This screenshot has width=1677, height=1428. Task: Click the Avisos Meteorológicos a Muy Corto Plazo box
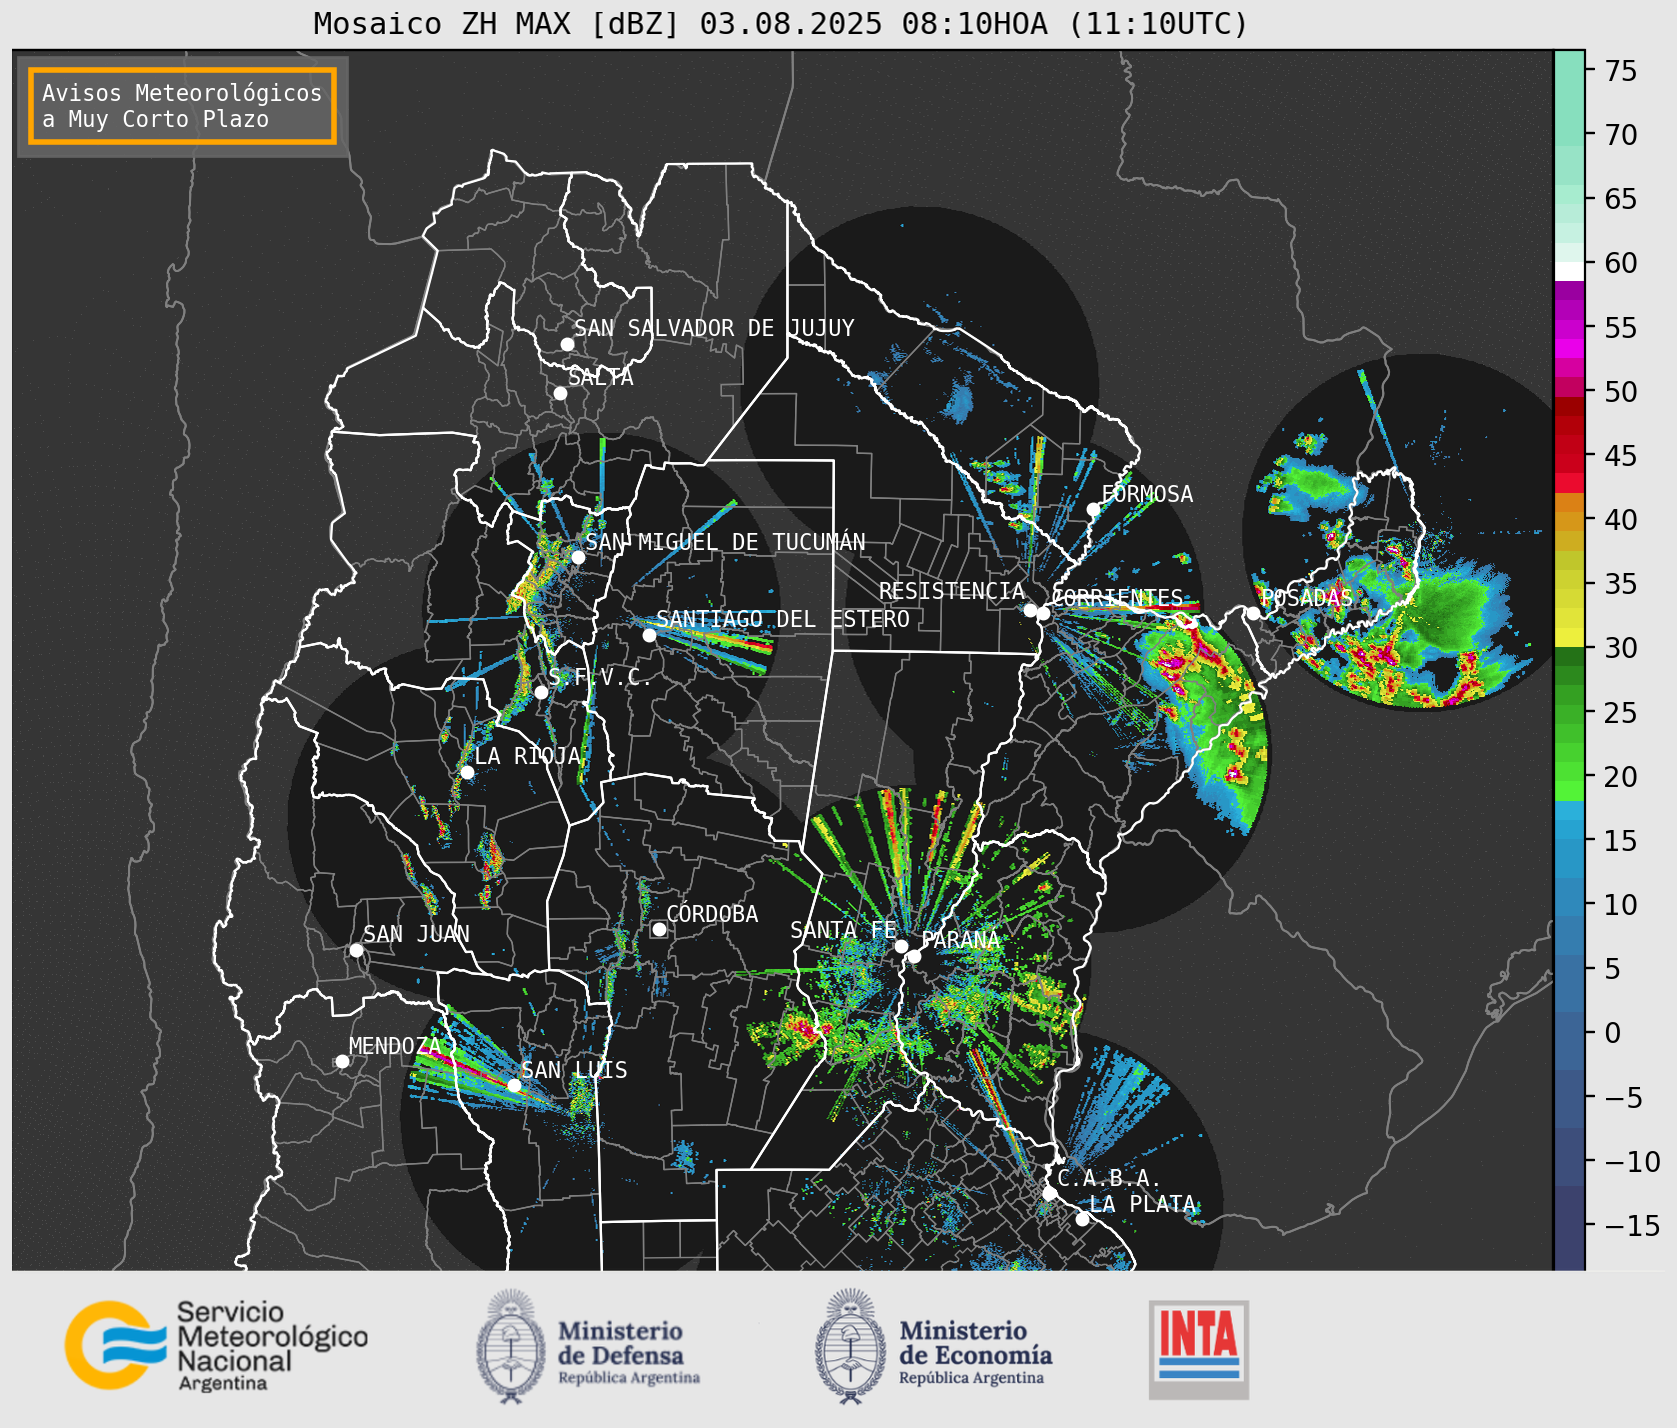point(182,106)
